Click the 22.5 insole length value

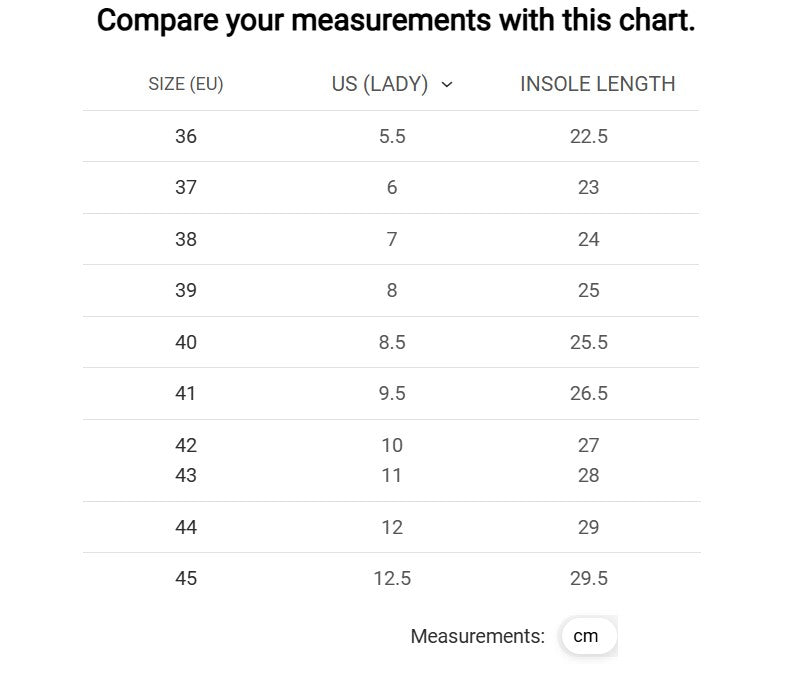(x=588, y=136)
